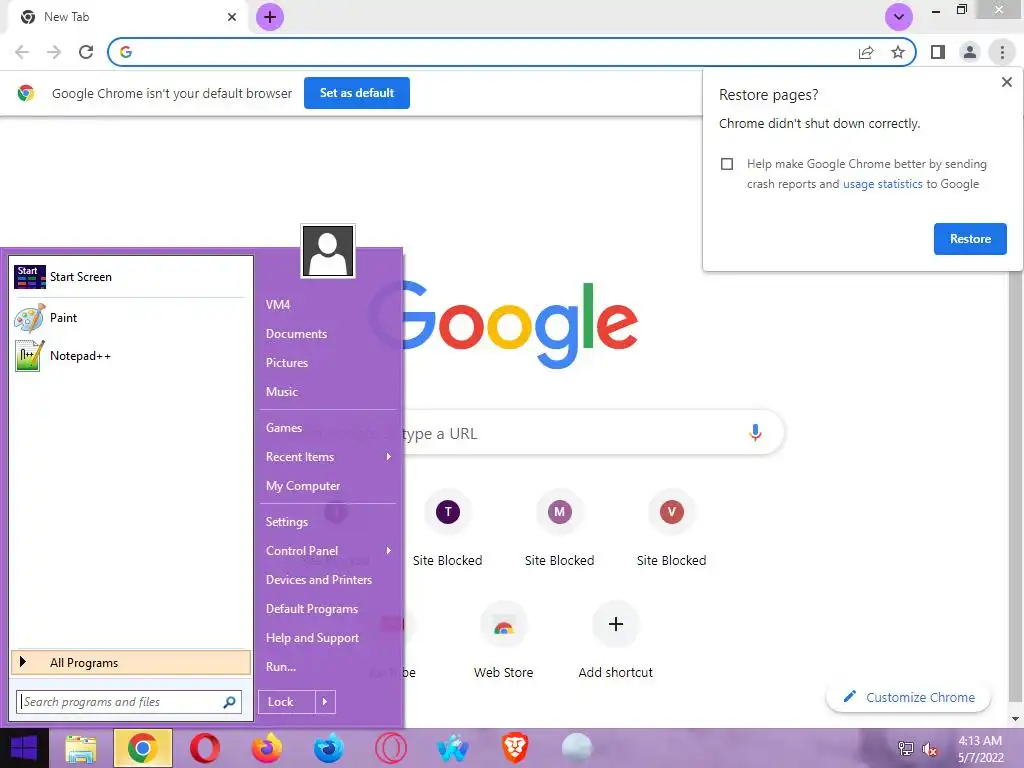1024x768 pixels.
Task: Click the voice search microphone icon
Action: pyautogui.click(x=755, y=432)
